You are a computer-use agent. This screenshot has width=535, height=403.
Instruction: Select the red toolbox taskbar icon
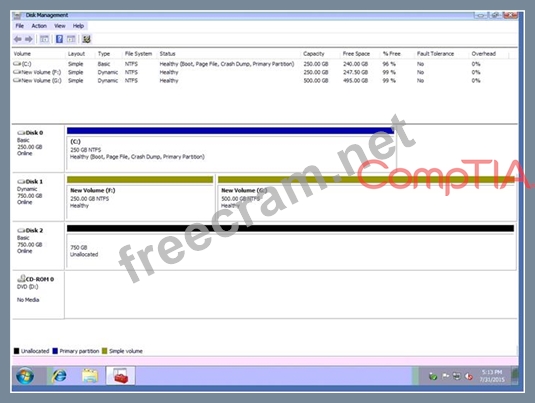pyautogui.click(x=120, y=376)
